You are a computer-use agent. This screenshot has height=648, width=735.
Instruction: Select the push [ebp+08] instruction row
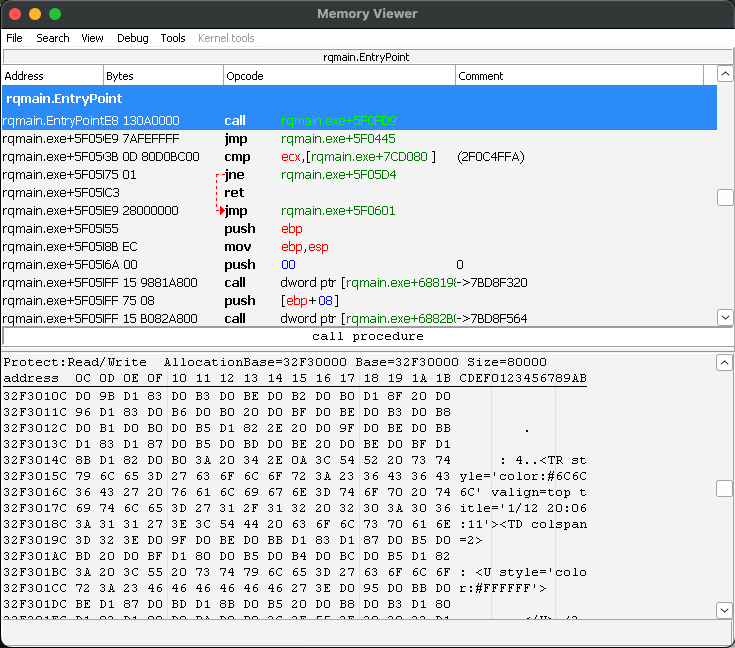point(359,301)
